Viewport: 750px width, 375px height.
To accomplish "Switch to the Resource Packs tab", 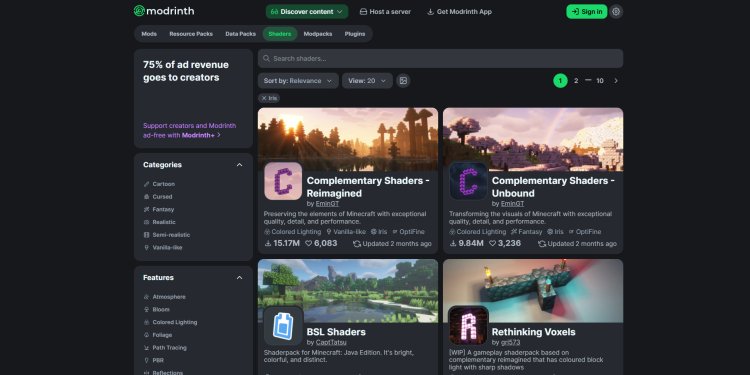I will pos(191,34).
